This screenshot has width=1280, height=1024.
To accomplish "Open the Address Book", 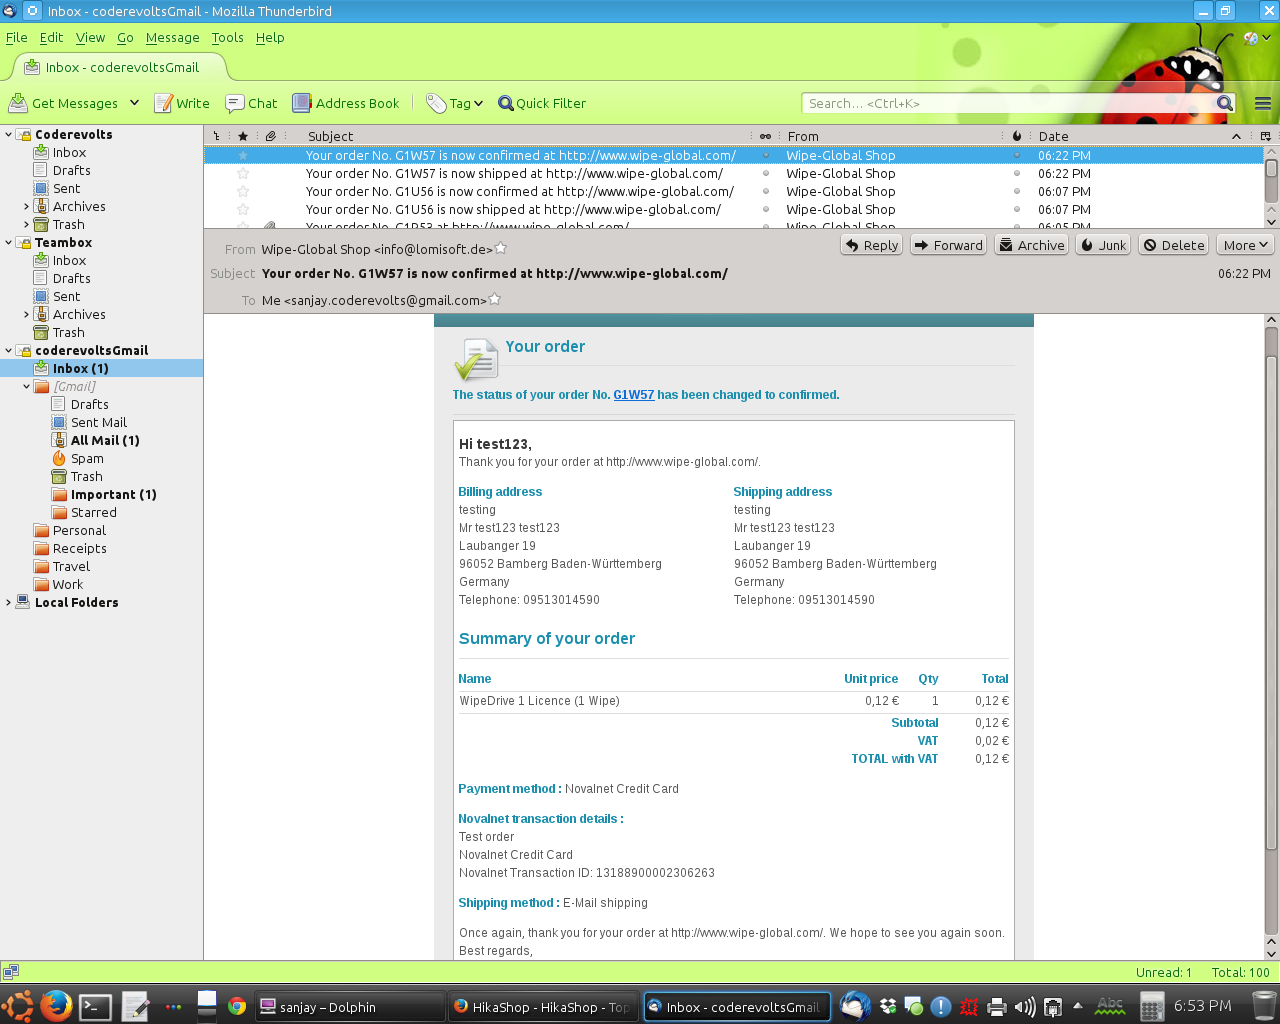I will (x=346, y=103).
